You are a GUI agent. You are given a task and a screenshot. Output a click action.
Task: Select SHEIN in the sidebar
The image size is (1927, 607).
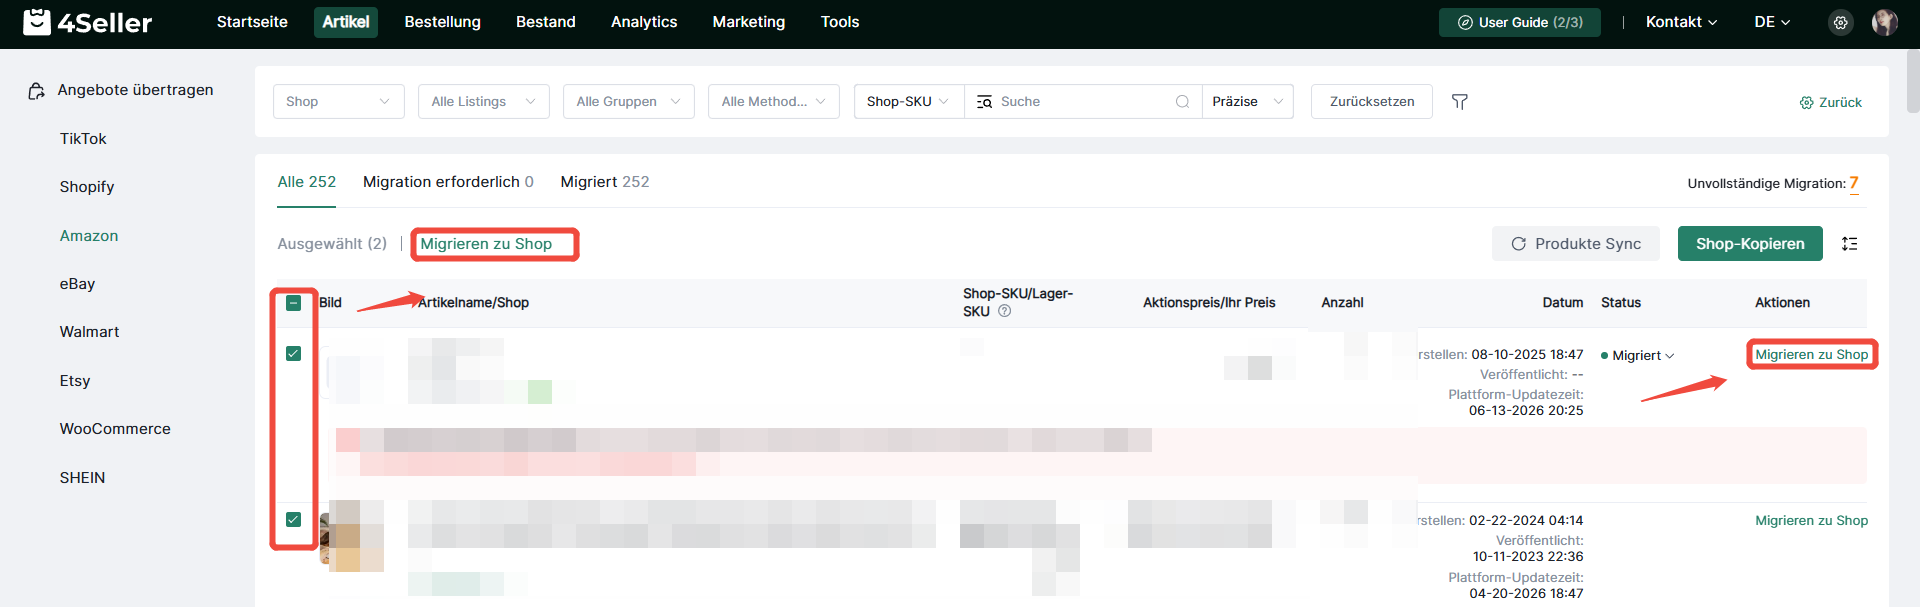point(82,478)
